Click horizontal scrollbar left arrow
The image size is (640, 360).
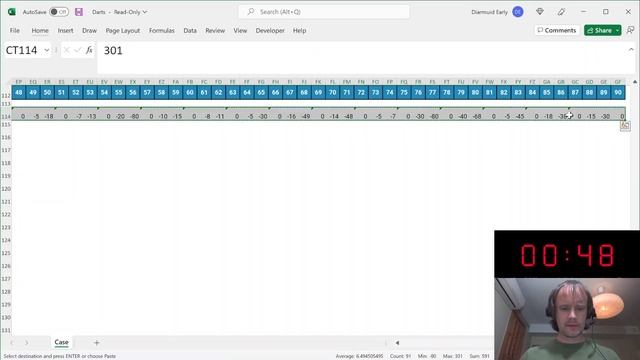pyautogui.click(x=397, y=343)
